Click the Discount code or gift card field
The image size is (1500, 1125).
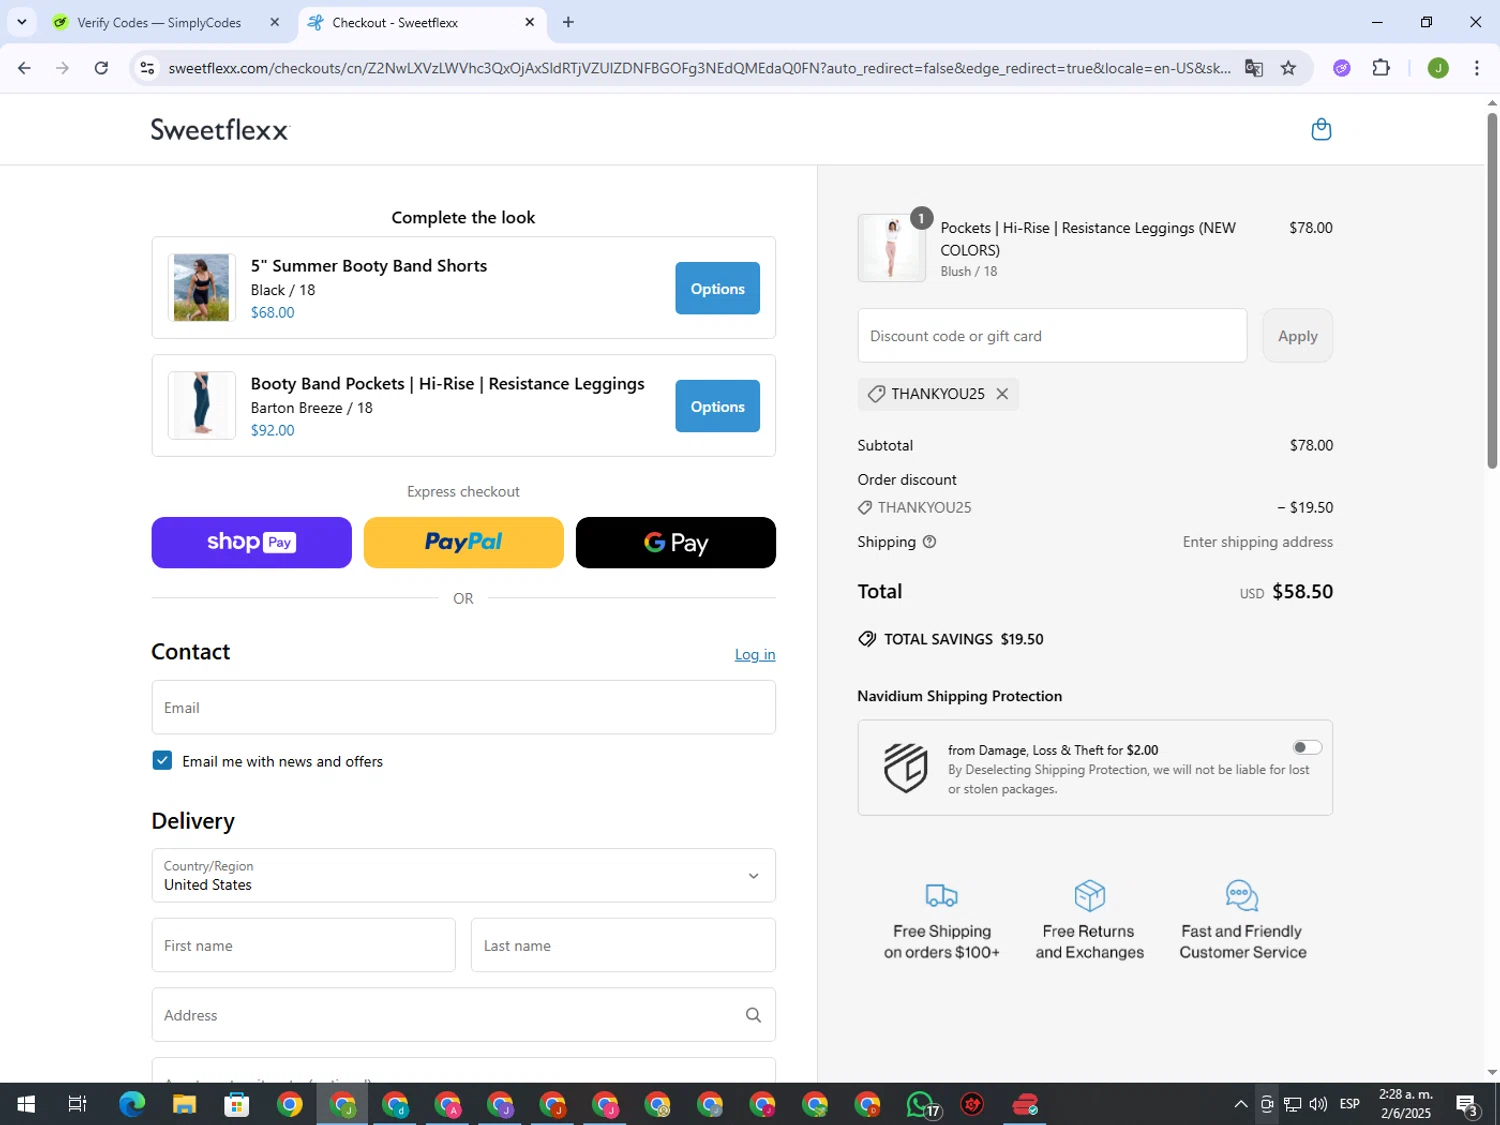pos(1052,336)
